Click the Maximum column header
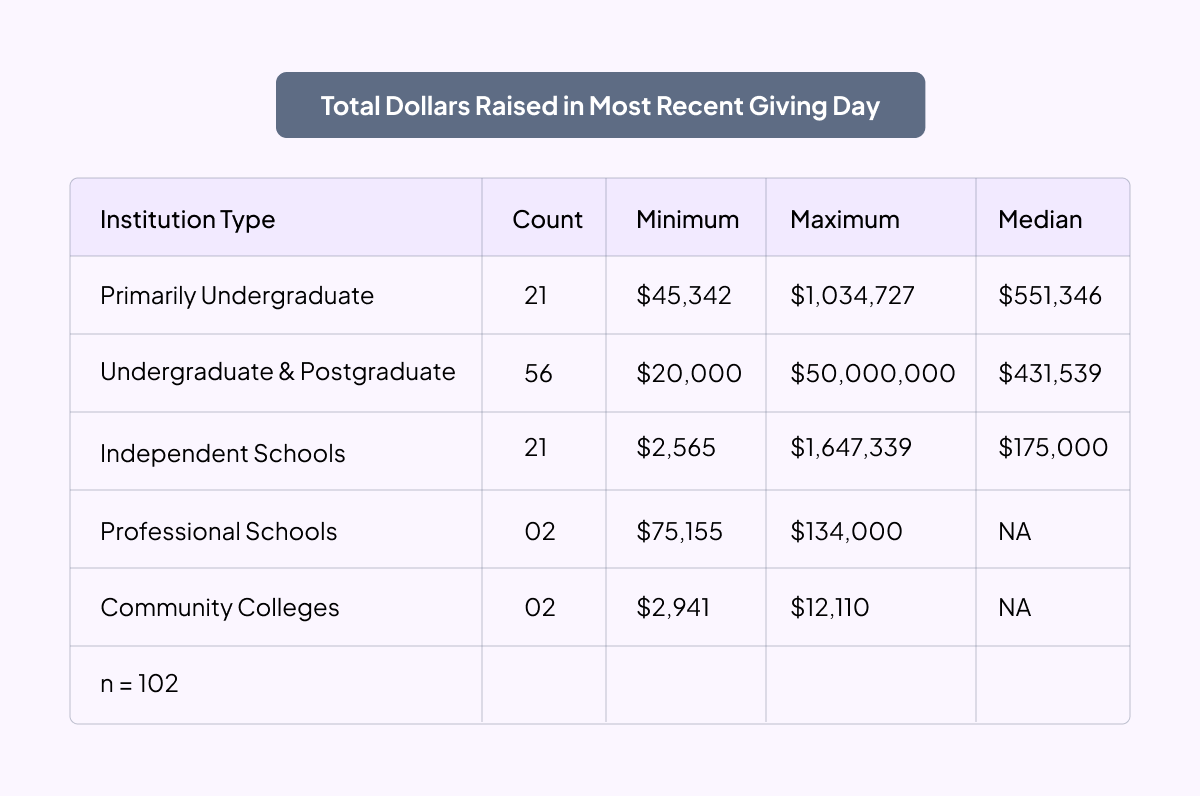Viewport: 1200px width, 796px height. pyautogui.click(x=845, y=219)
